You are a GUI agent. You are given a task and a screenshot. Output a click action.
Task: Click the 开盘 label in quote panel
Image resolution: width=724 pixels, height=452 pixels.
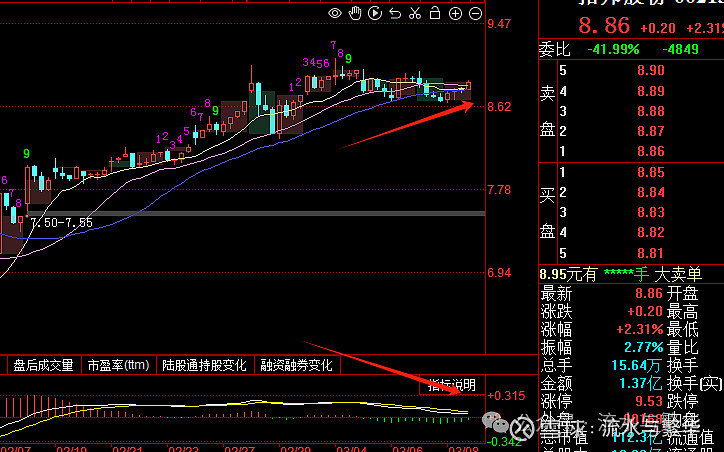[682, 294]
